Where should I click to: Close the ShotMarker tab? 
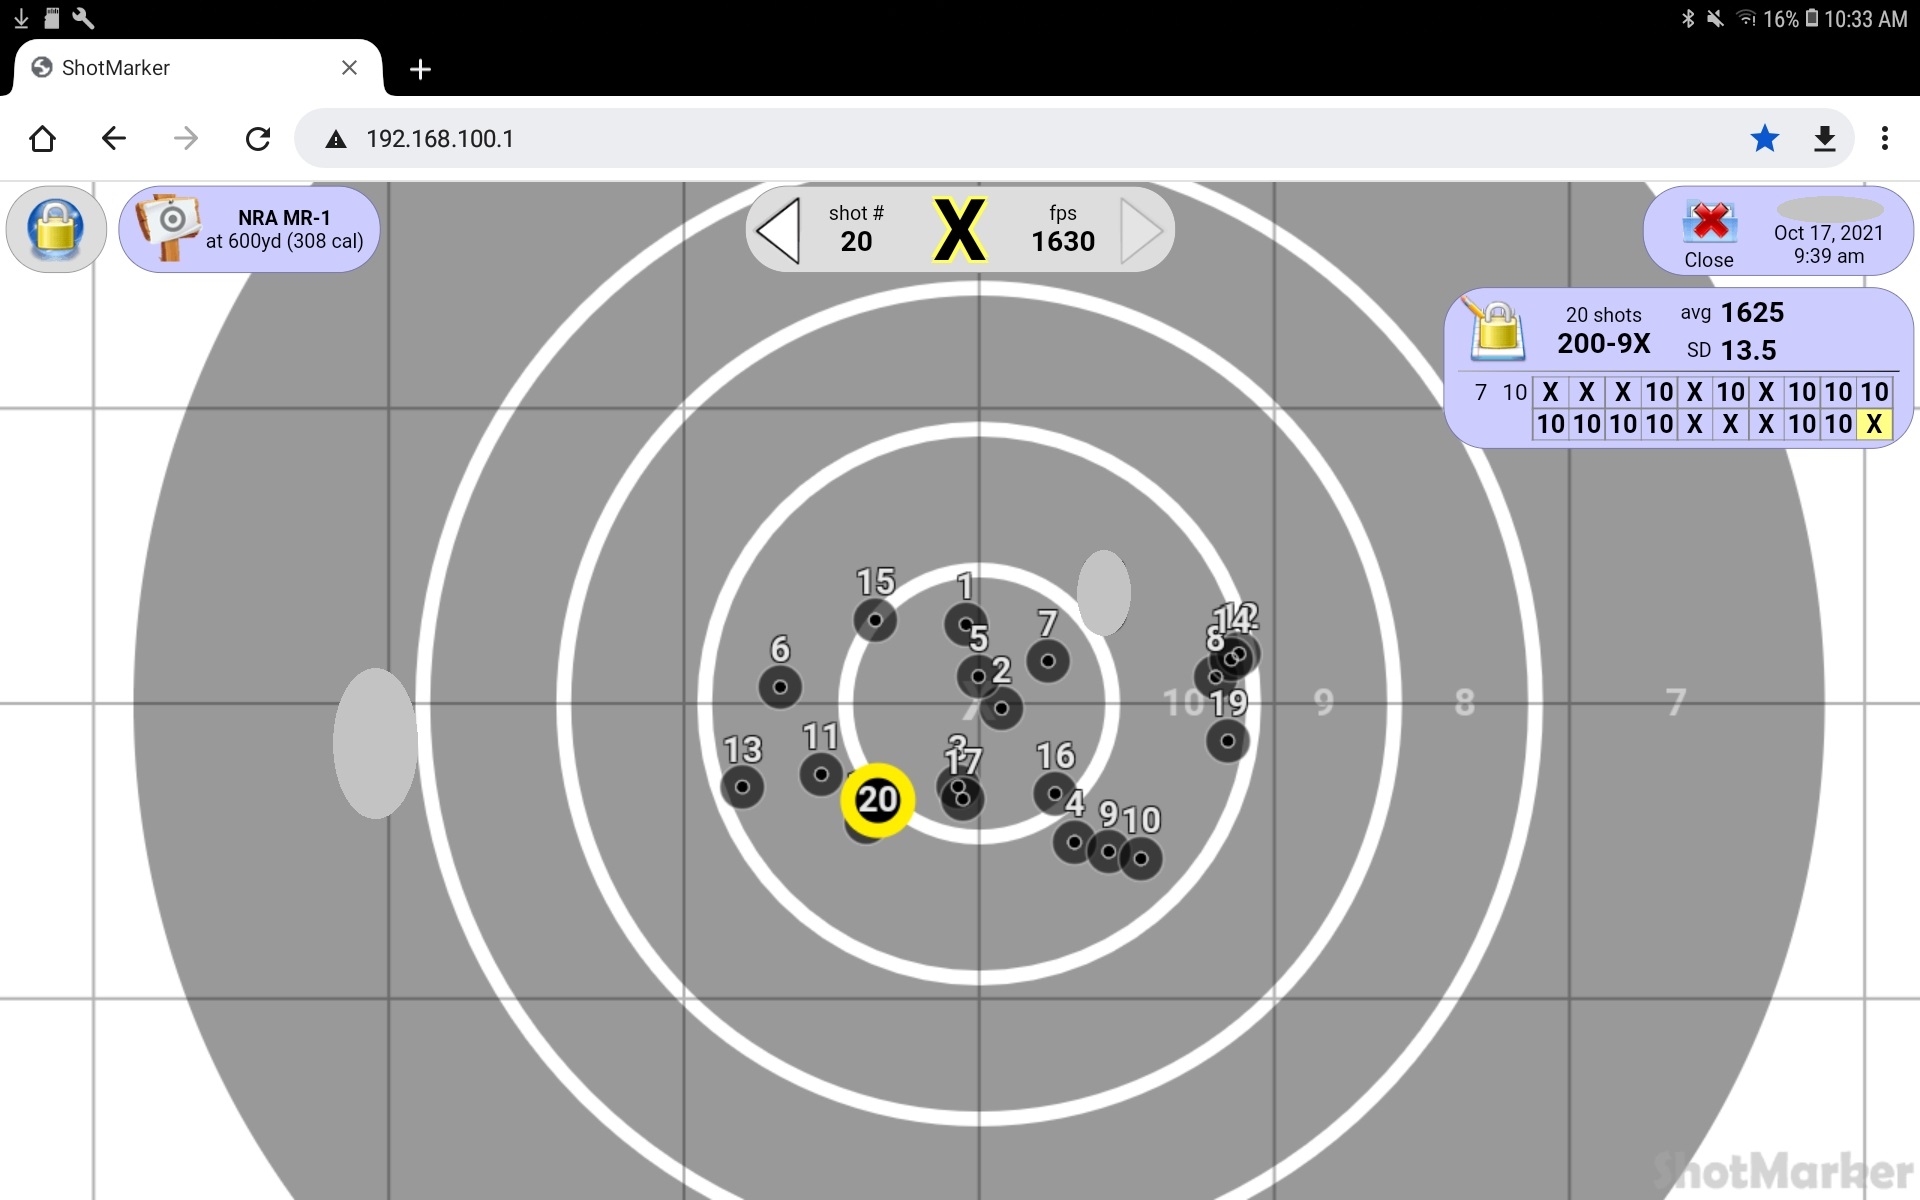click(349, 67)
